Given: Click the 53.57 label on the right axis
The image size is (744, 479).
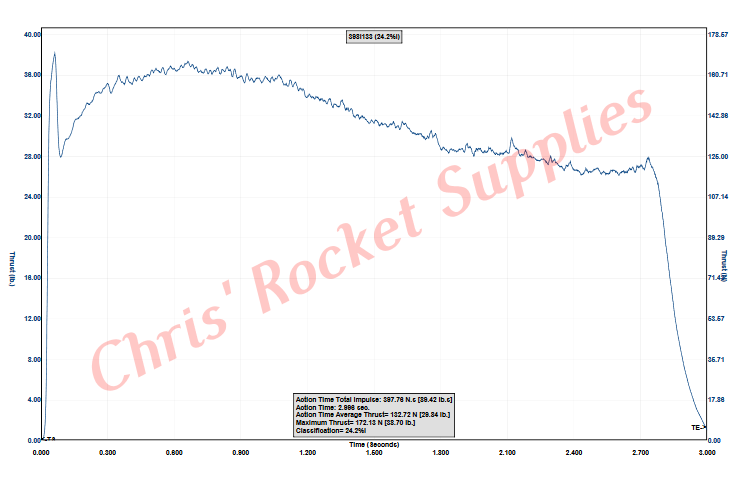Looking at the screenshot, I should pyautogui.click(x=718, y=319).
